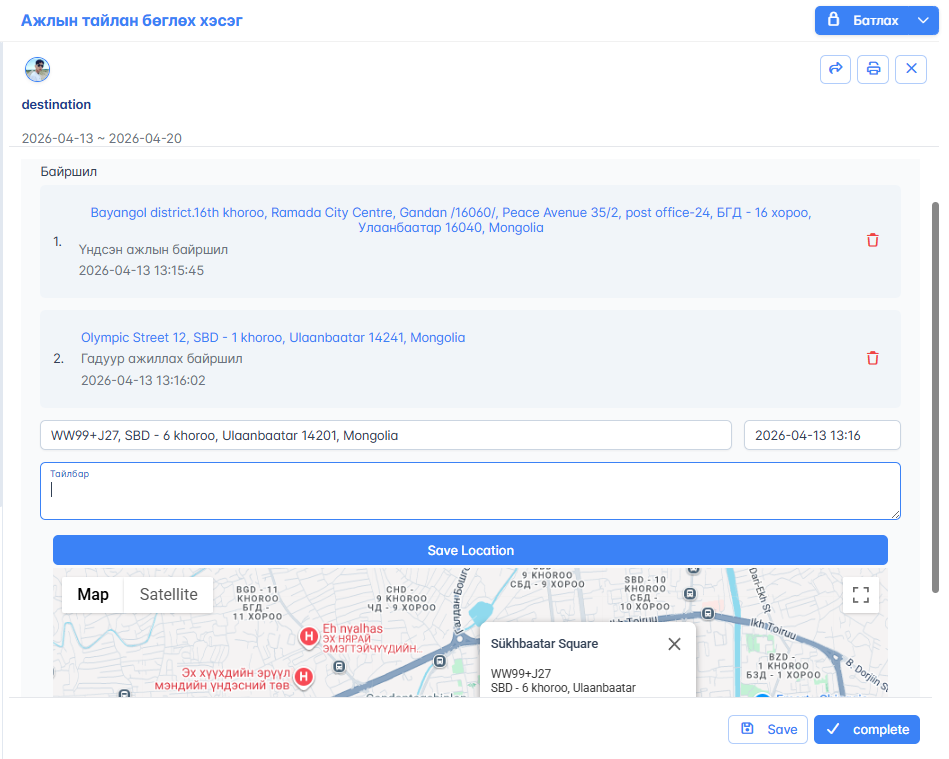Viewport: 949px width, 759px height.
Task: Toggle fullscreen map view icon
Action: (x=861, y=594)
